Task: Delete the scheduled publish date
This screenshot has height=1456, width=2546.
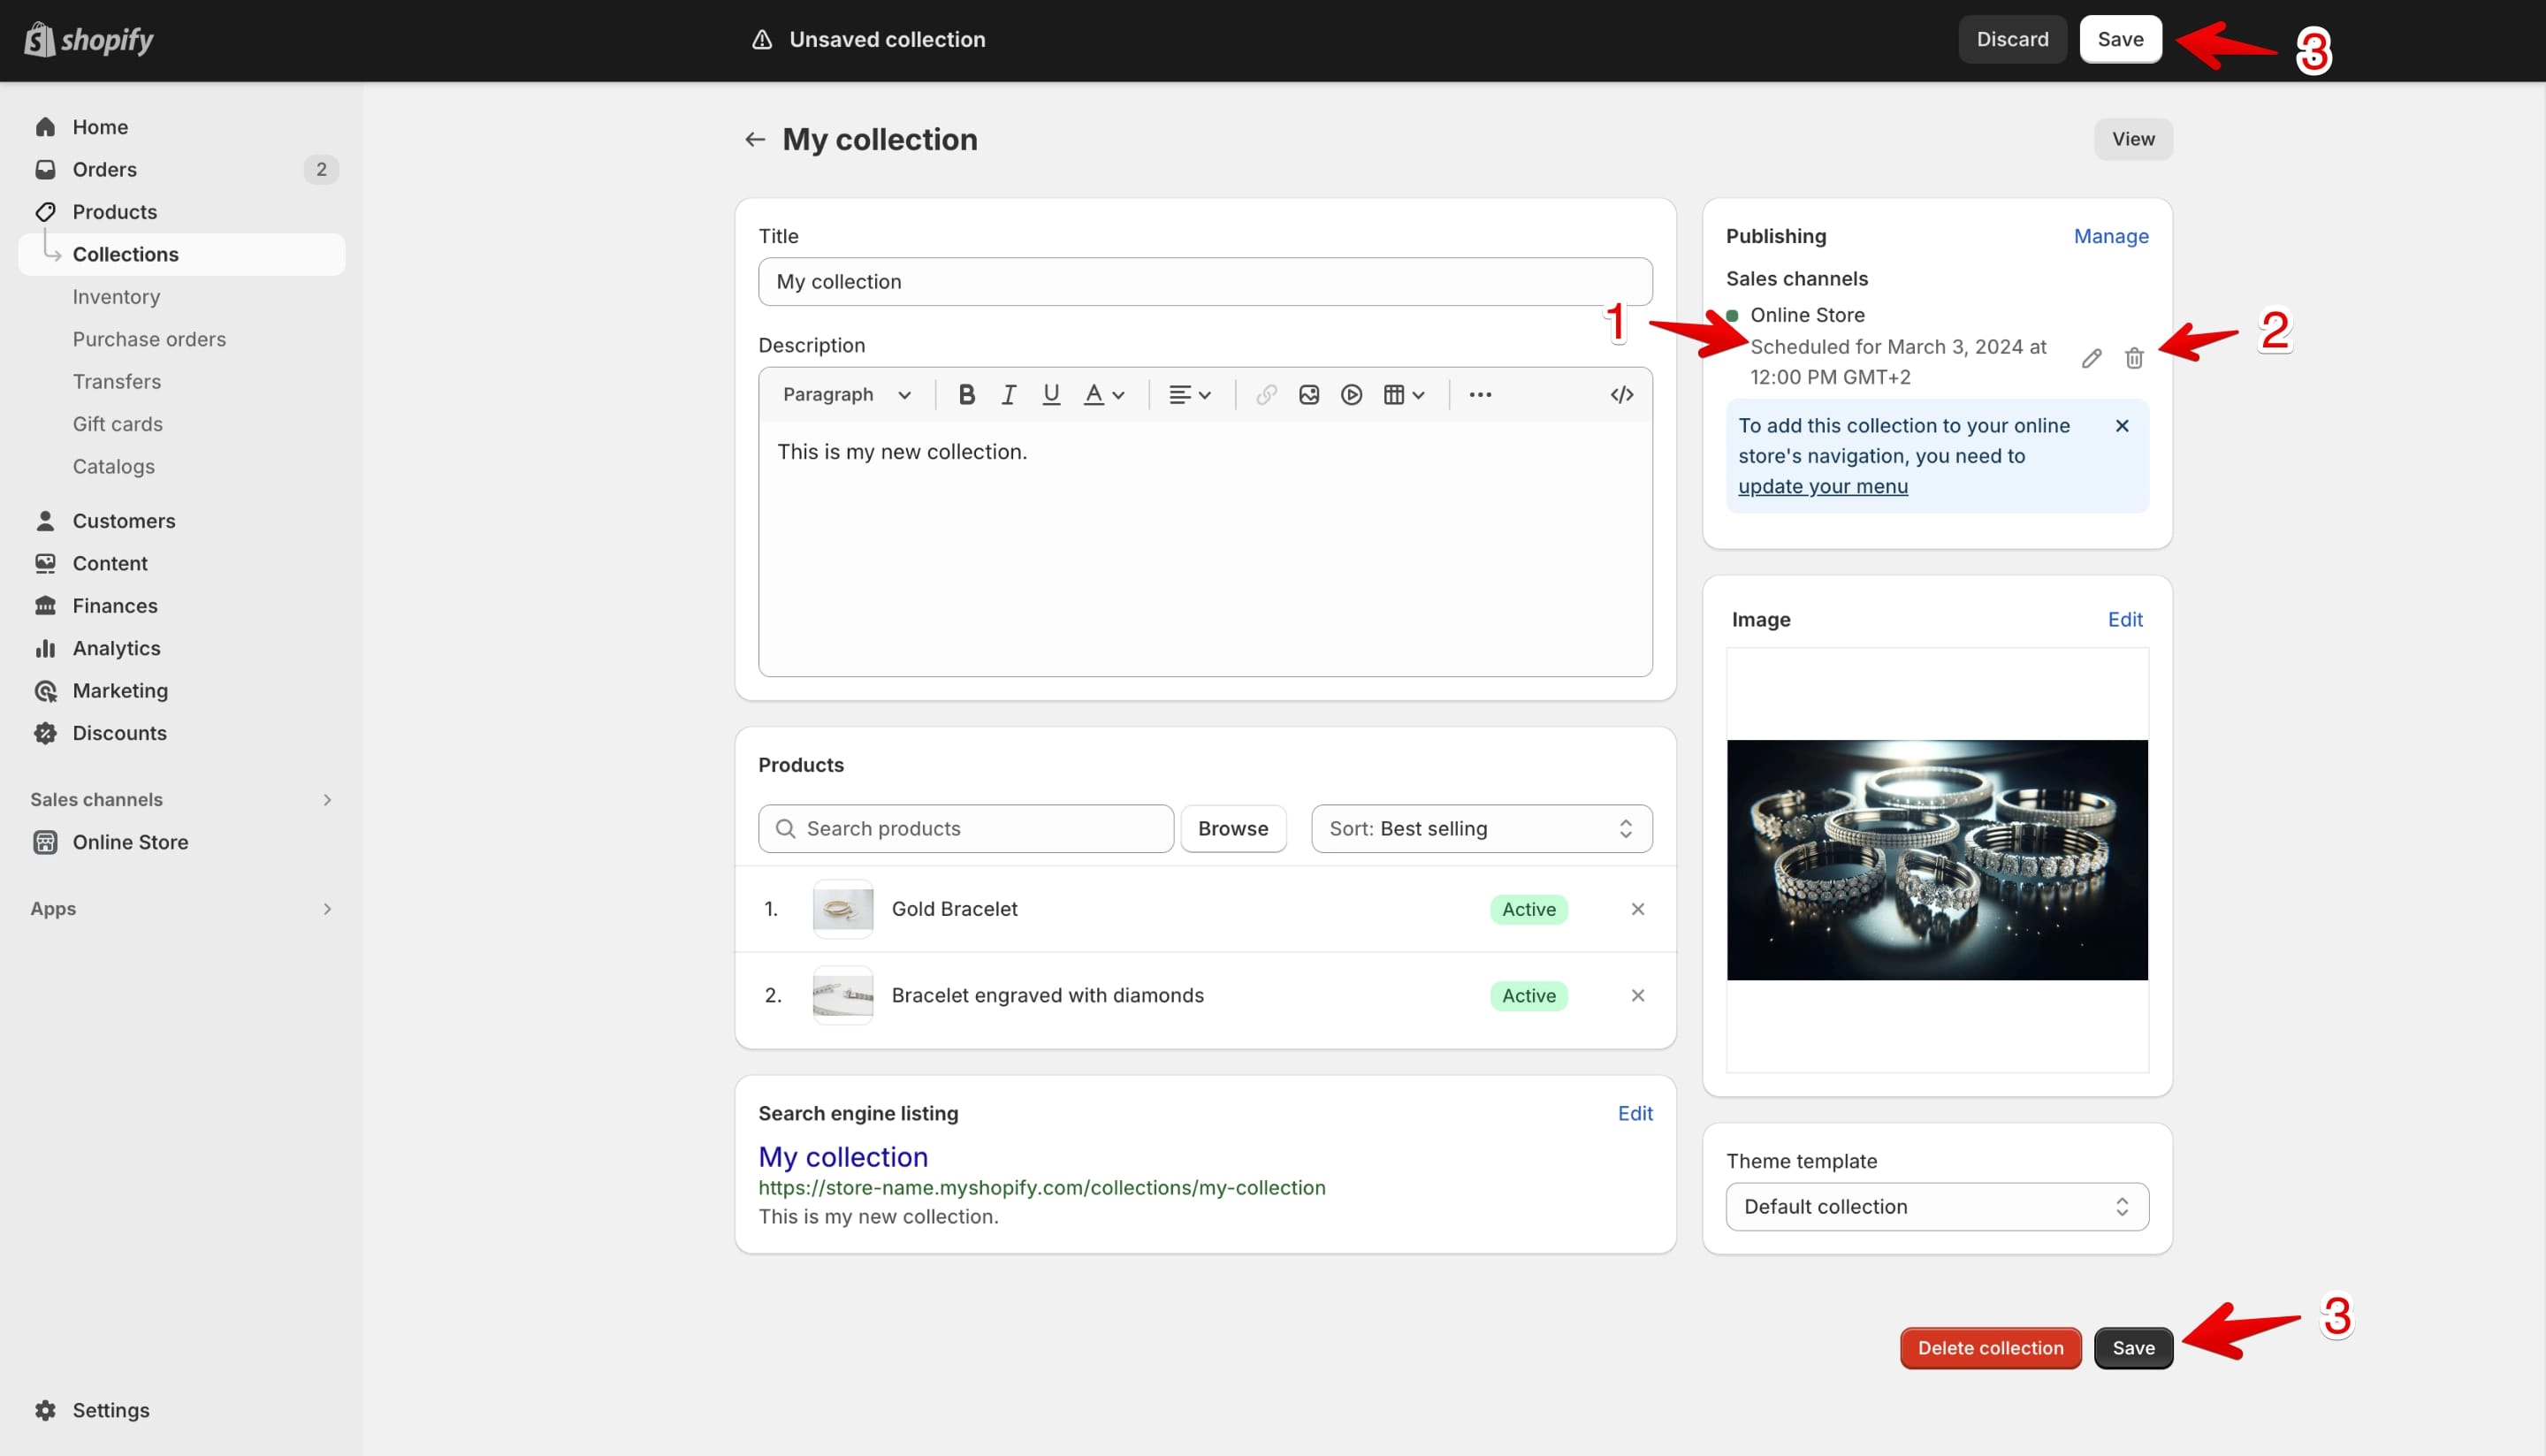Action: (x=2134, y=359)
